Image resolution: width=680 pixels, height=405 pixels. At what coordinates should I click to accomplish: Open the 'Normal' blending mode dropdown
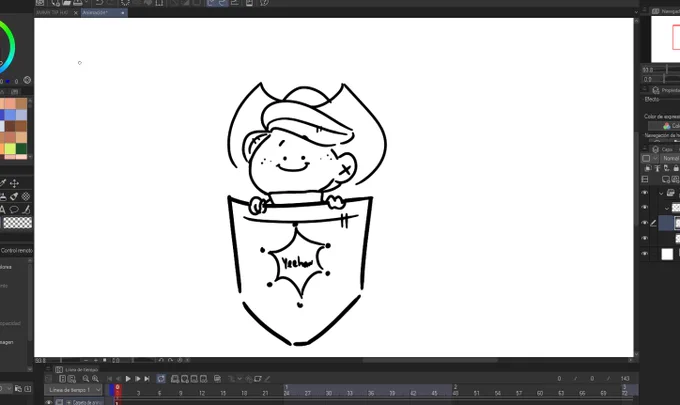670,158
